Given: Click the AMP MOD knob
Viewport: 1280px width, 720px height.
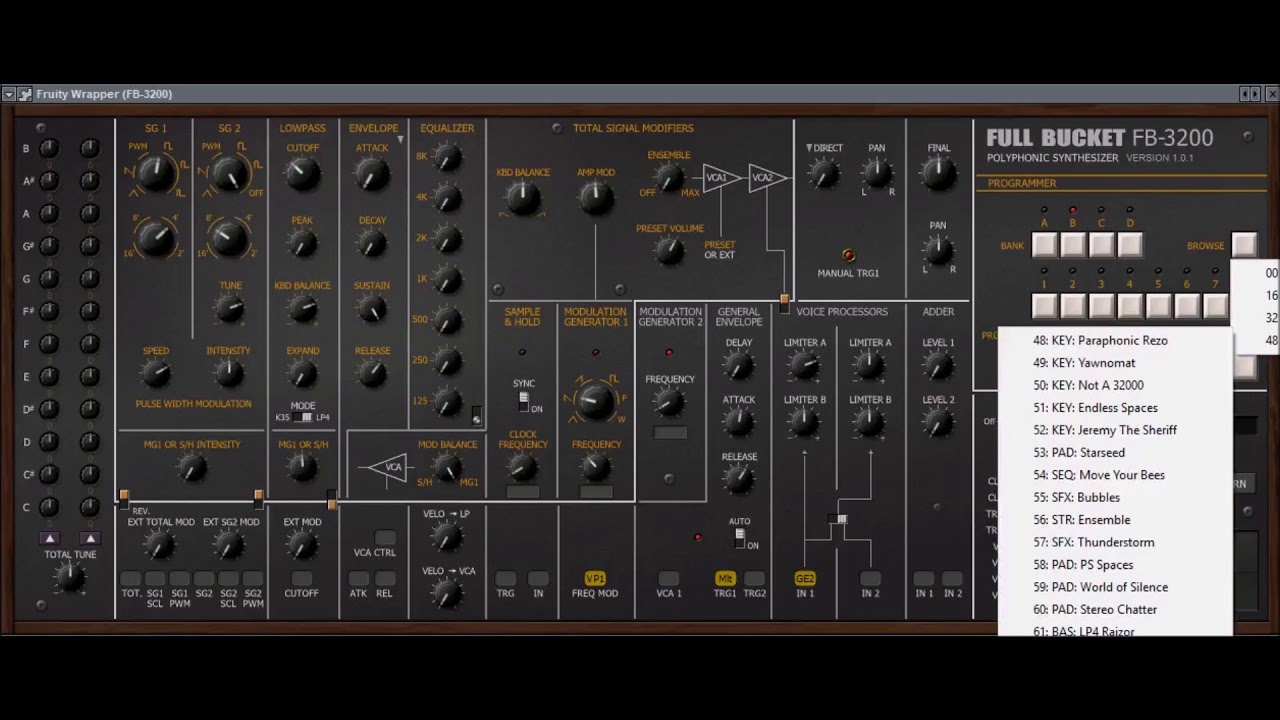Looking at the screenshot, I should point(596,197).
